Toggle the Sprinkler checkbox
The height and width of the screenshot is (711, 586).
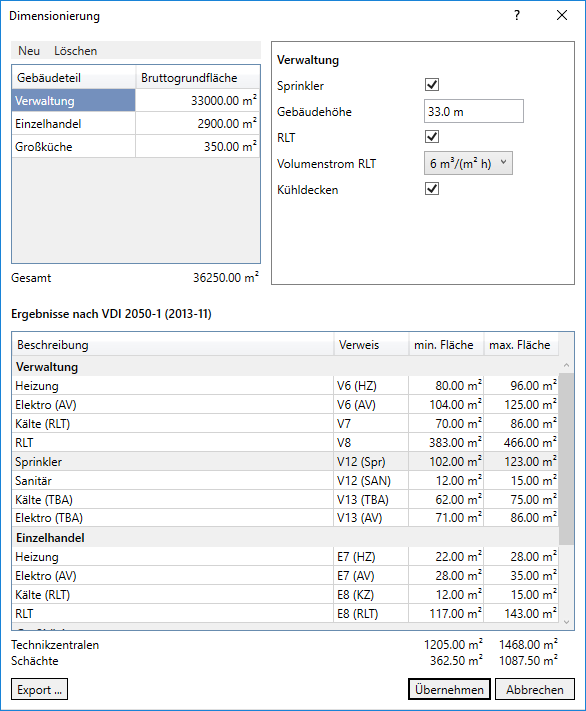432,85
